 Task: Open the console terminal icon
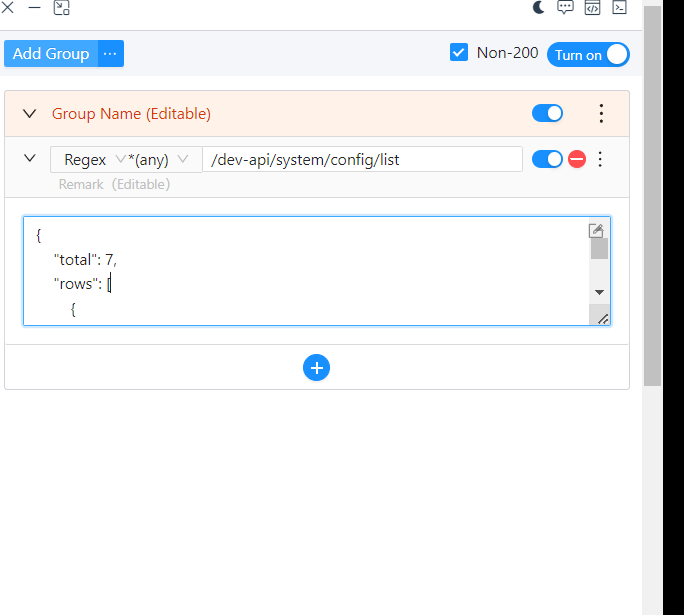coord(619,7)
